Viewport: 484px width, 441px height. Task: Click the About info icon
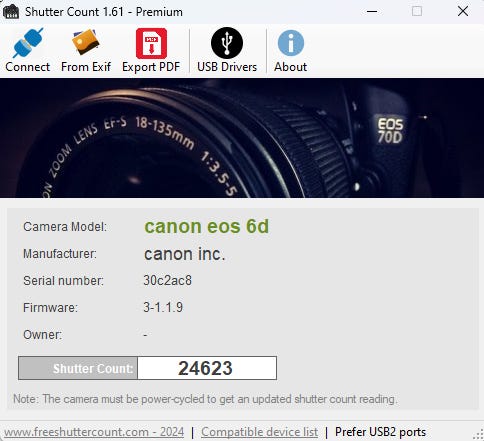pos(291,43)
